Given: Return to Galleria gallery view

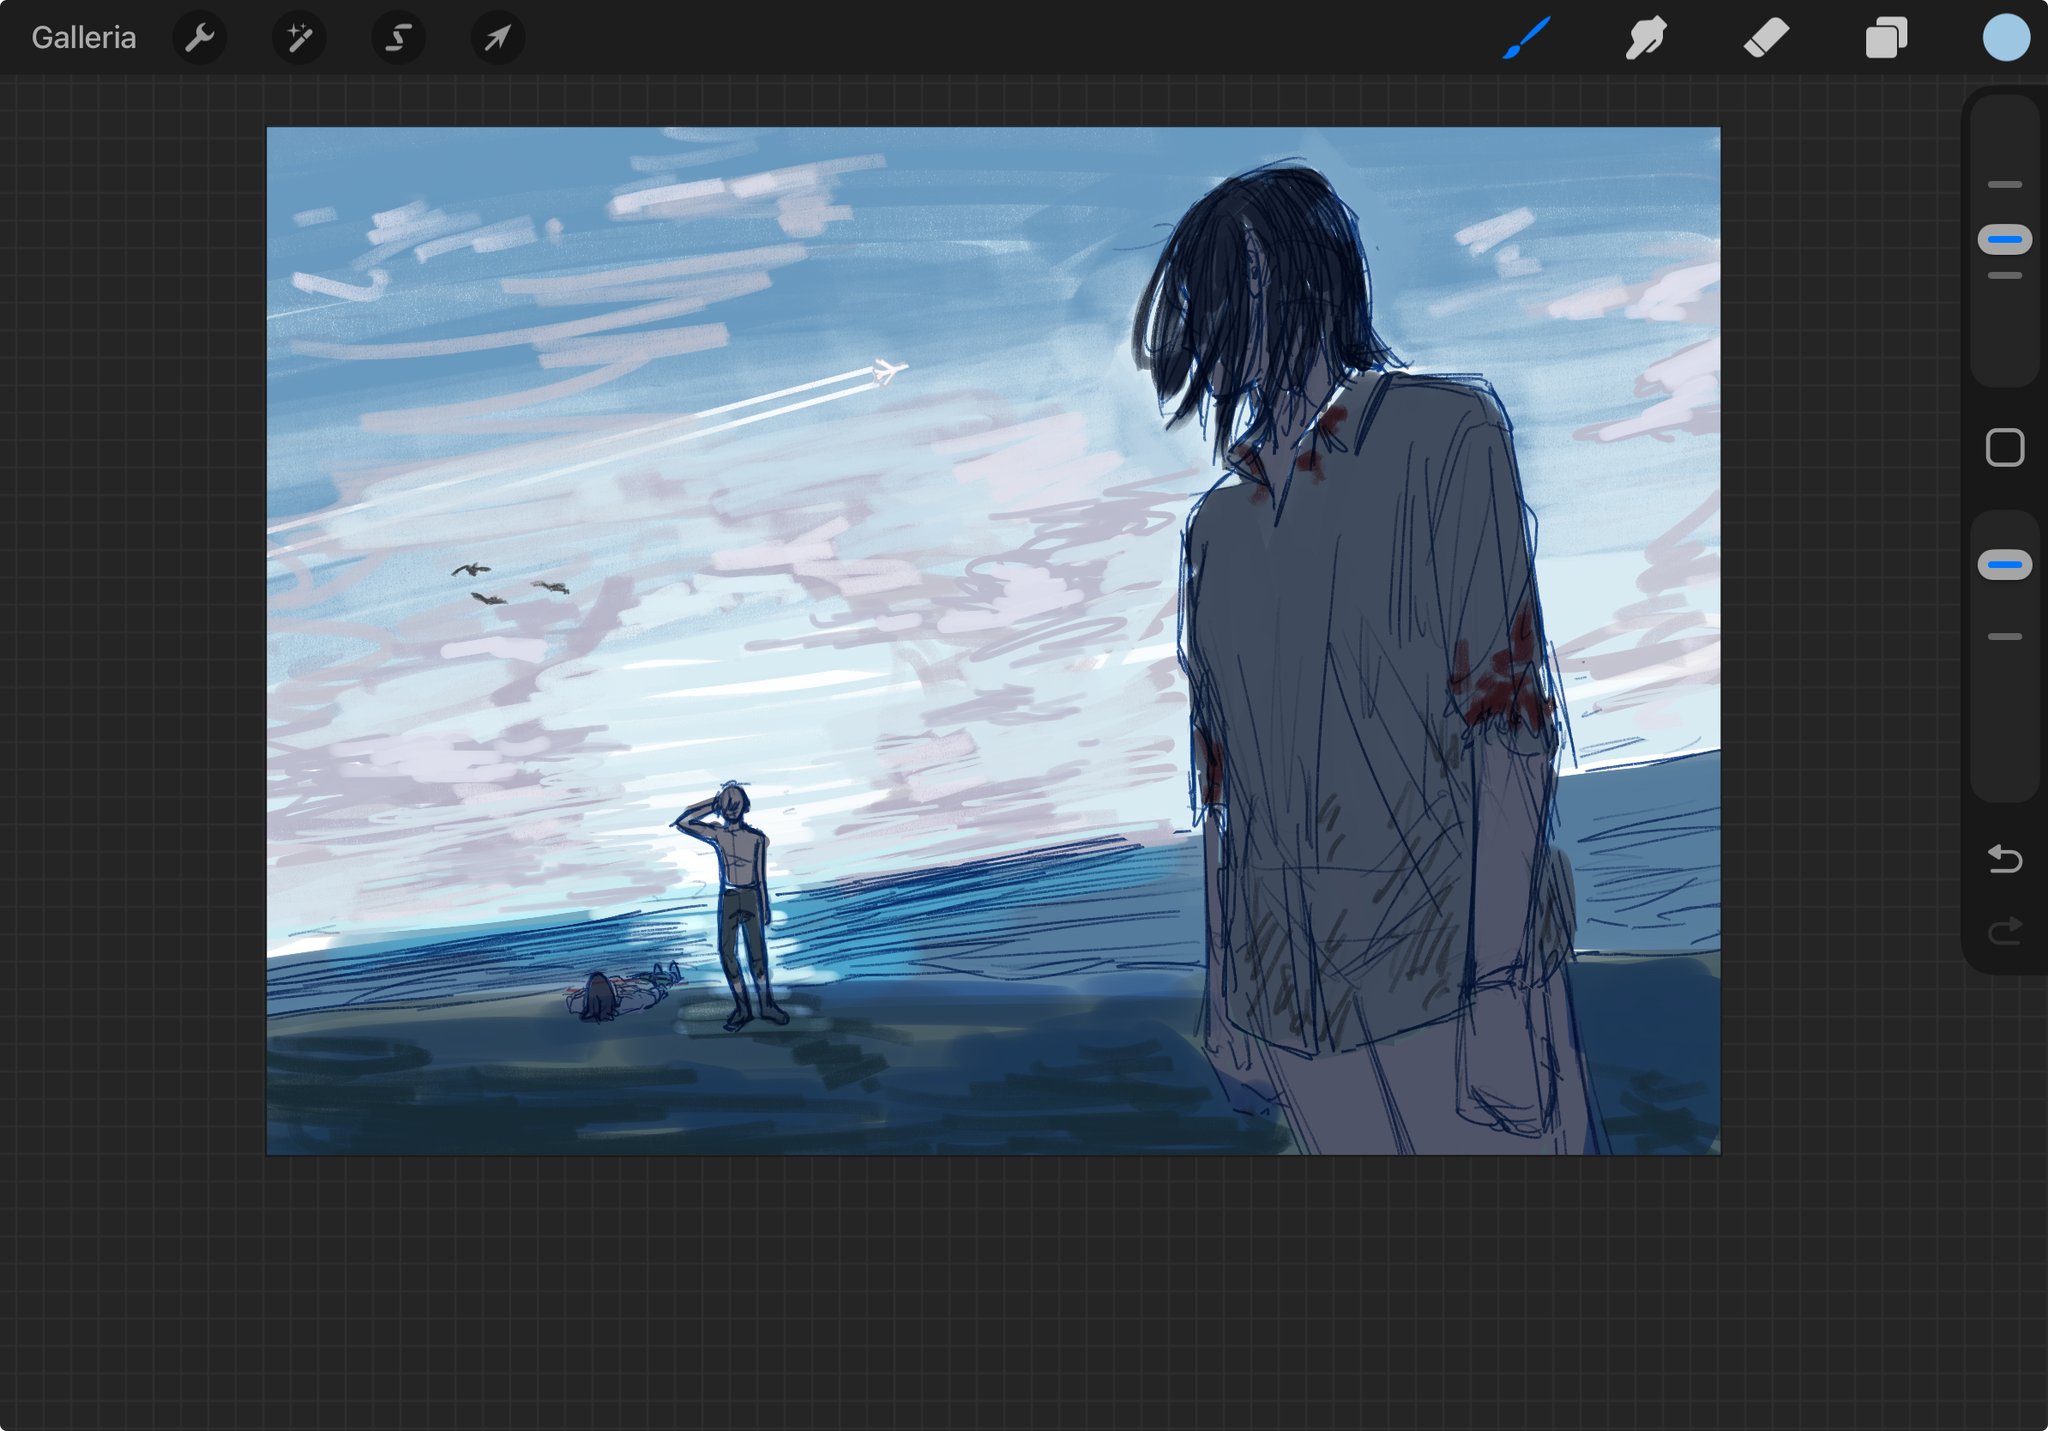Looking at the screenshot, I should 83,38.
